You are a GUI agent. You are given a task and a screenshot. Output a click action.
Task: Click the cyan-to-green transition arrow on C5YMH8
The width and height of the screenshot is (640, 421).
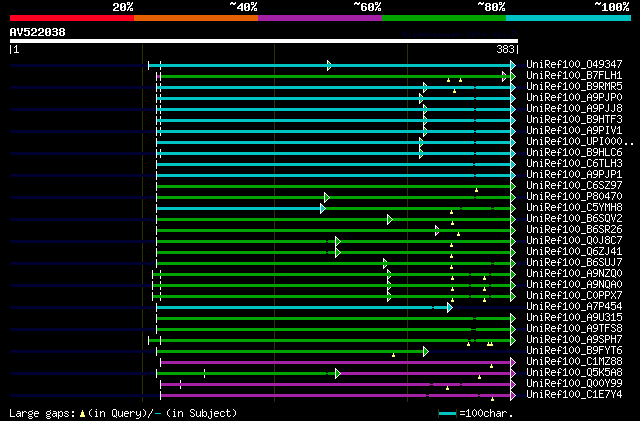coord(323,209)
